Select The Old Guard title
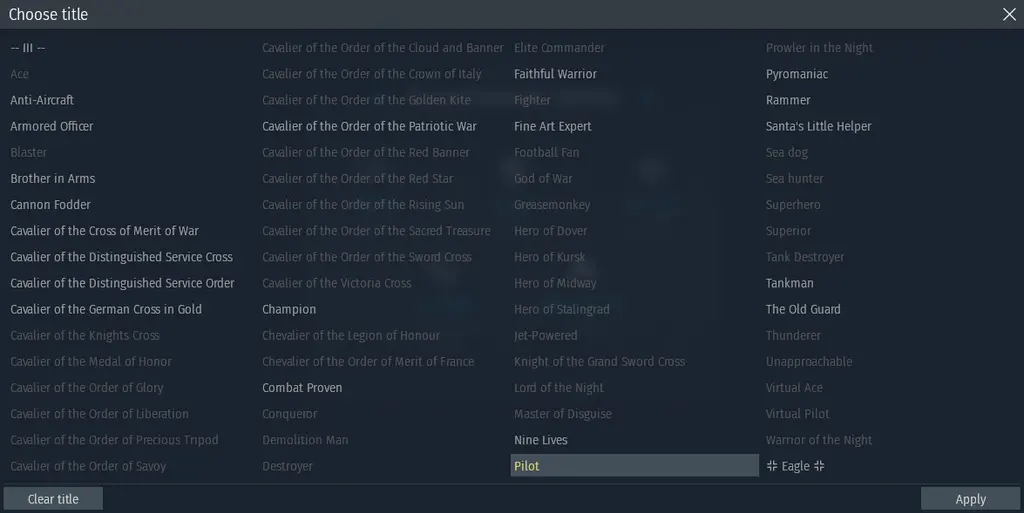 [803, 309]
